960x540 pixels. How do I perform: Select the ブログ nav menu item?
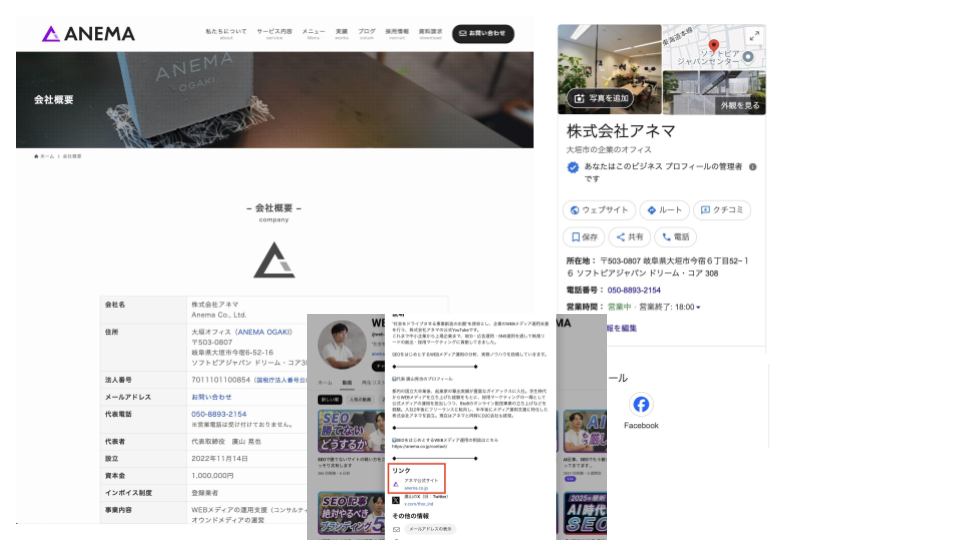point(367,33)
